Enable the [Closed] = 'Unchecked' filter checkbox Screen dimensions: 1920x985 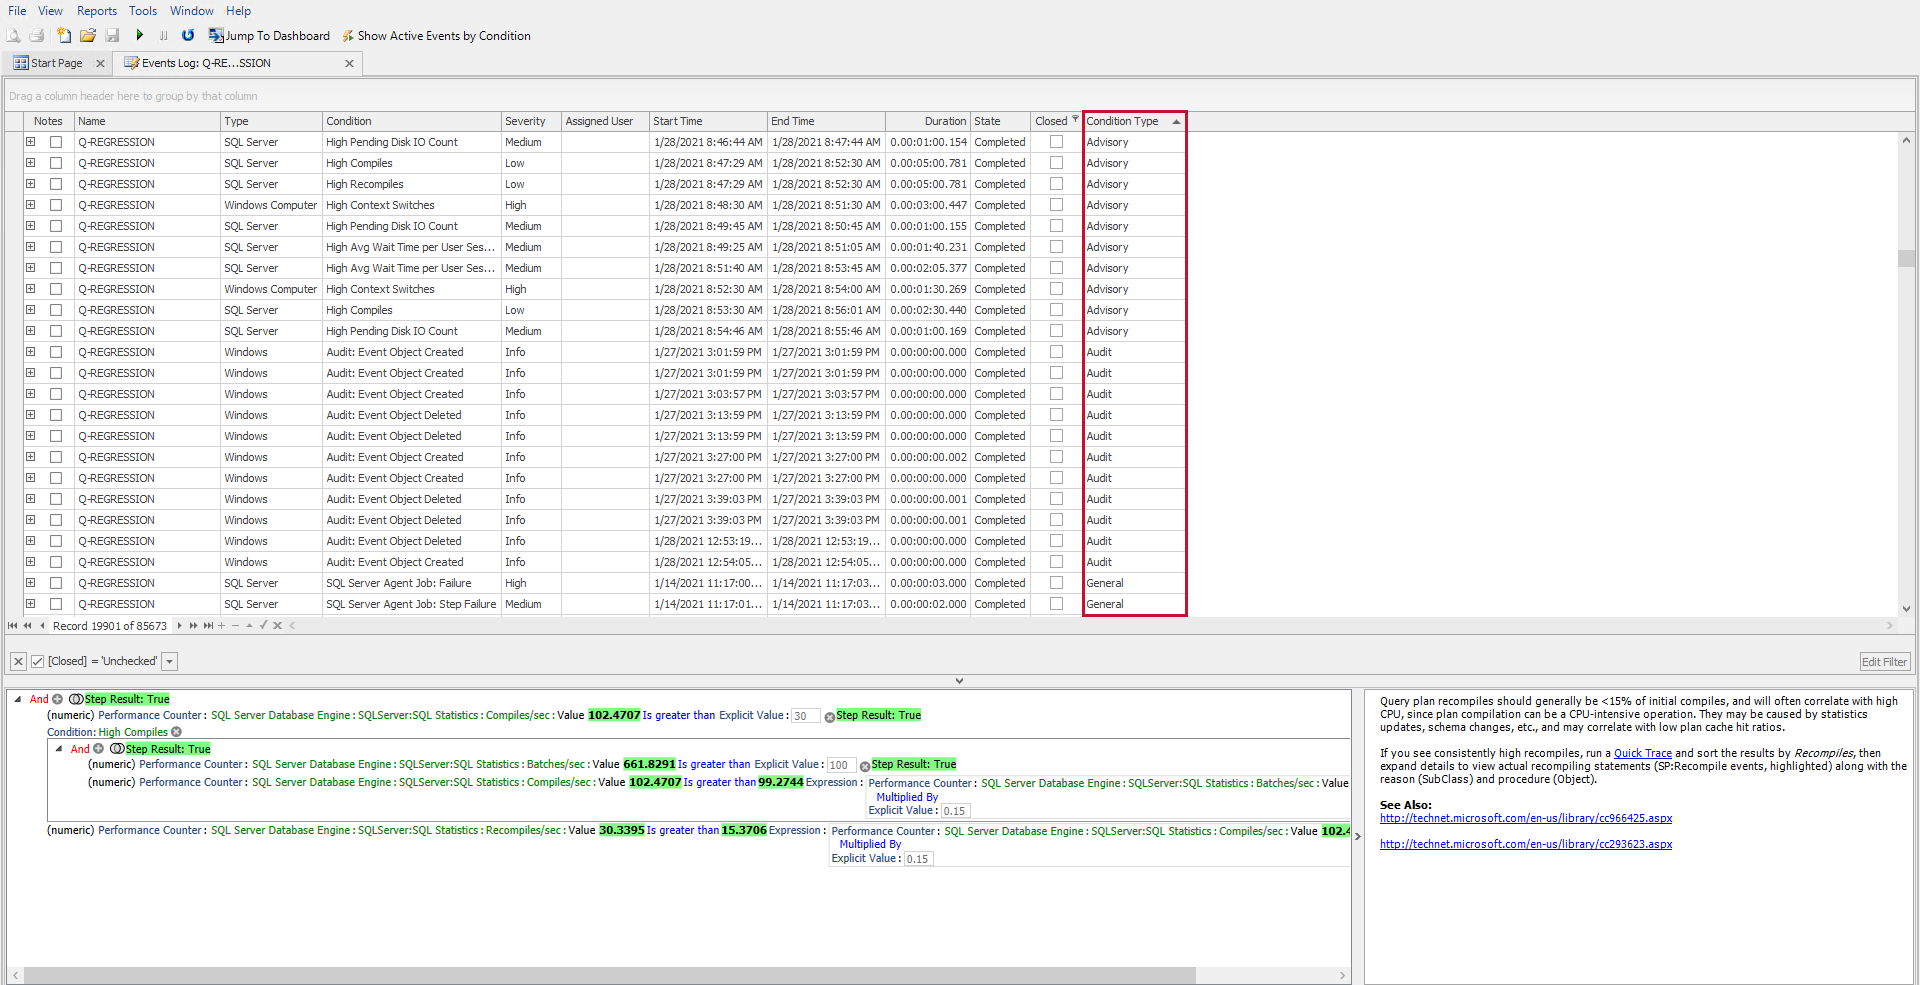coord(37,661)
